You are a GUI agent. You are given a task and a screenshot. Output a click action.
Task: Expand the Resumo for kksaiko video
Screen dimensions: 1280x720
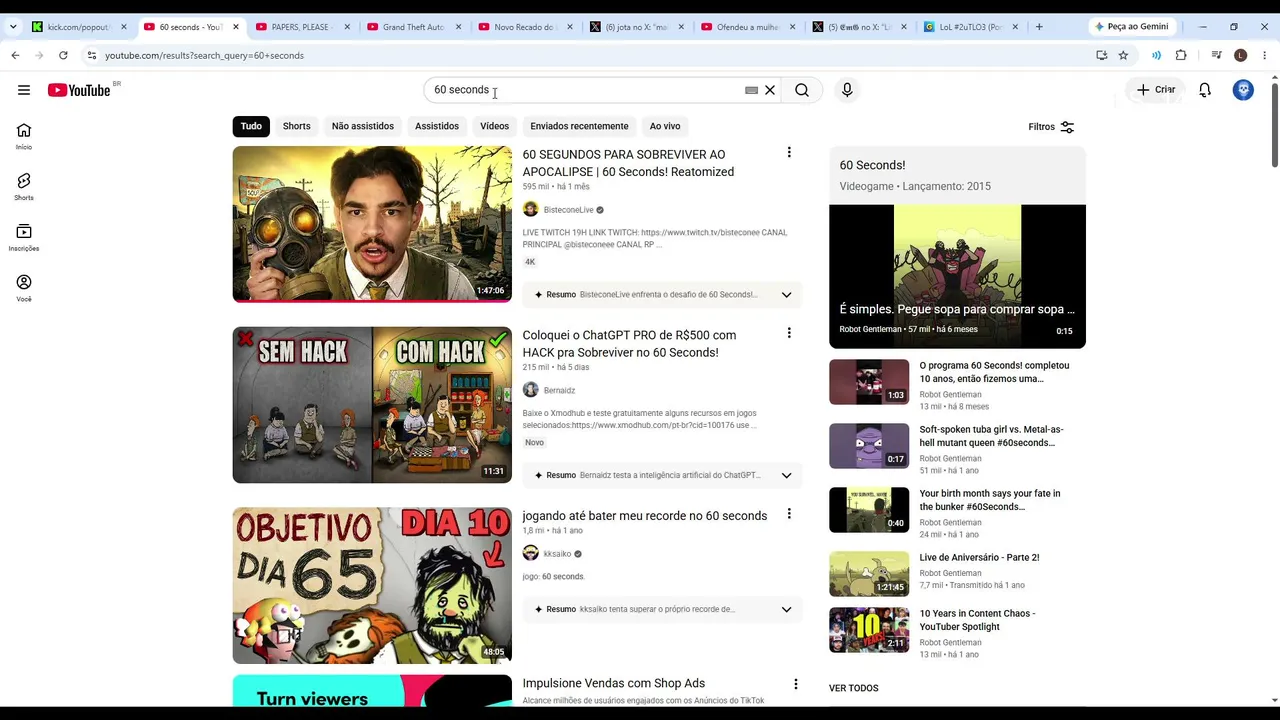pyautogui.click(x=786, y=609)
